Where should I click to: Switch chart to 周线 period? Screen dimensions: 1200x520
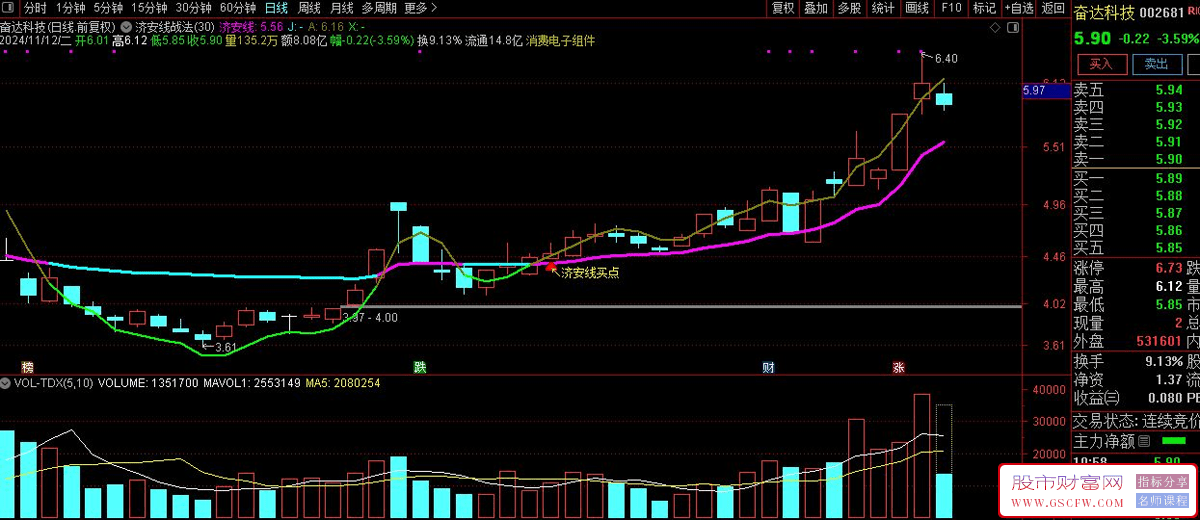tap(309, 8)
